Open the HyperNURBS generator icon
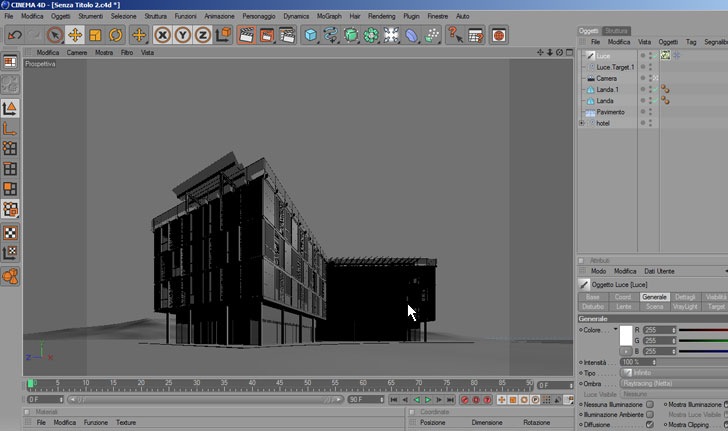The image size is (728, 431). tap(351, 35)
